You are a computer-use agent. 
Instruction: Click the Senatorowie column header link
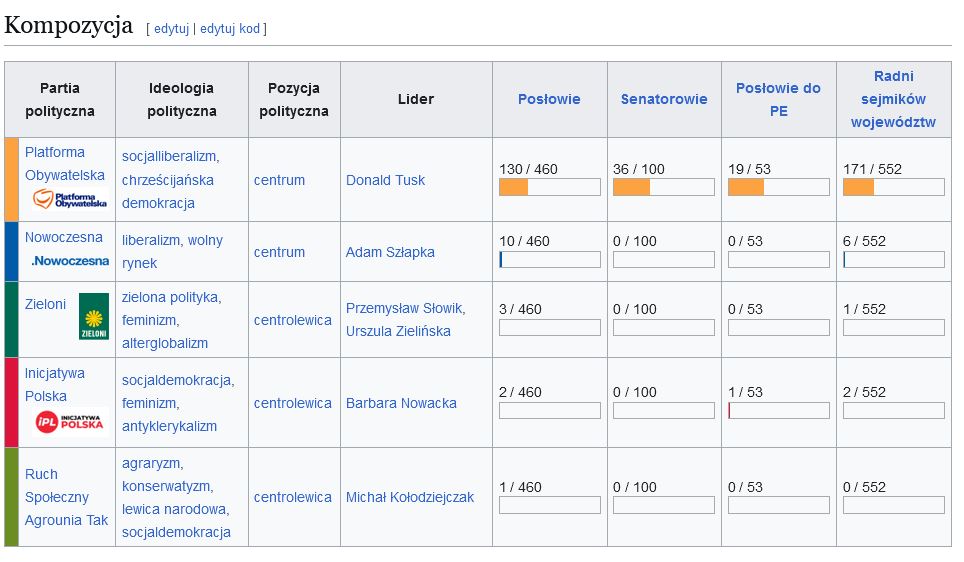pos(664,99)
